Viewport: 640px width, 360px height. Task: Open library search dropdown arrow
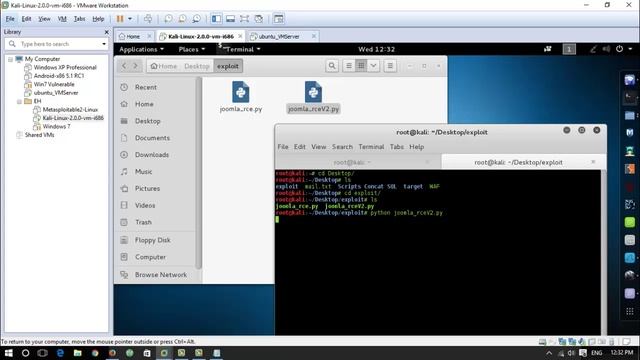(x=104, y=44)
